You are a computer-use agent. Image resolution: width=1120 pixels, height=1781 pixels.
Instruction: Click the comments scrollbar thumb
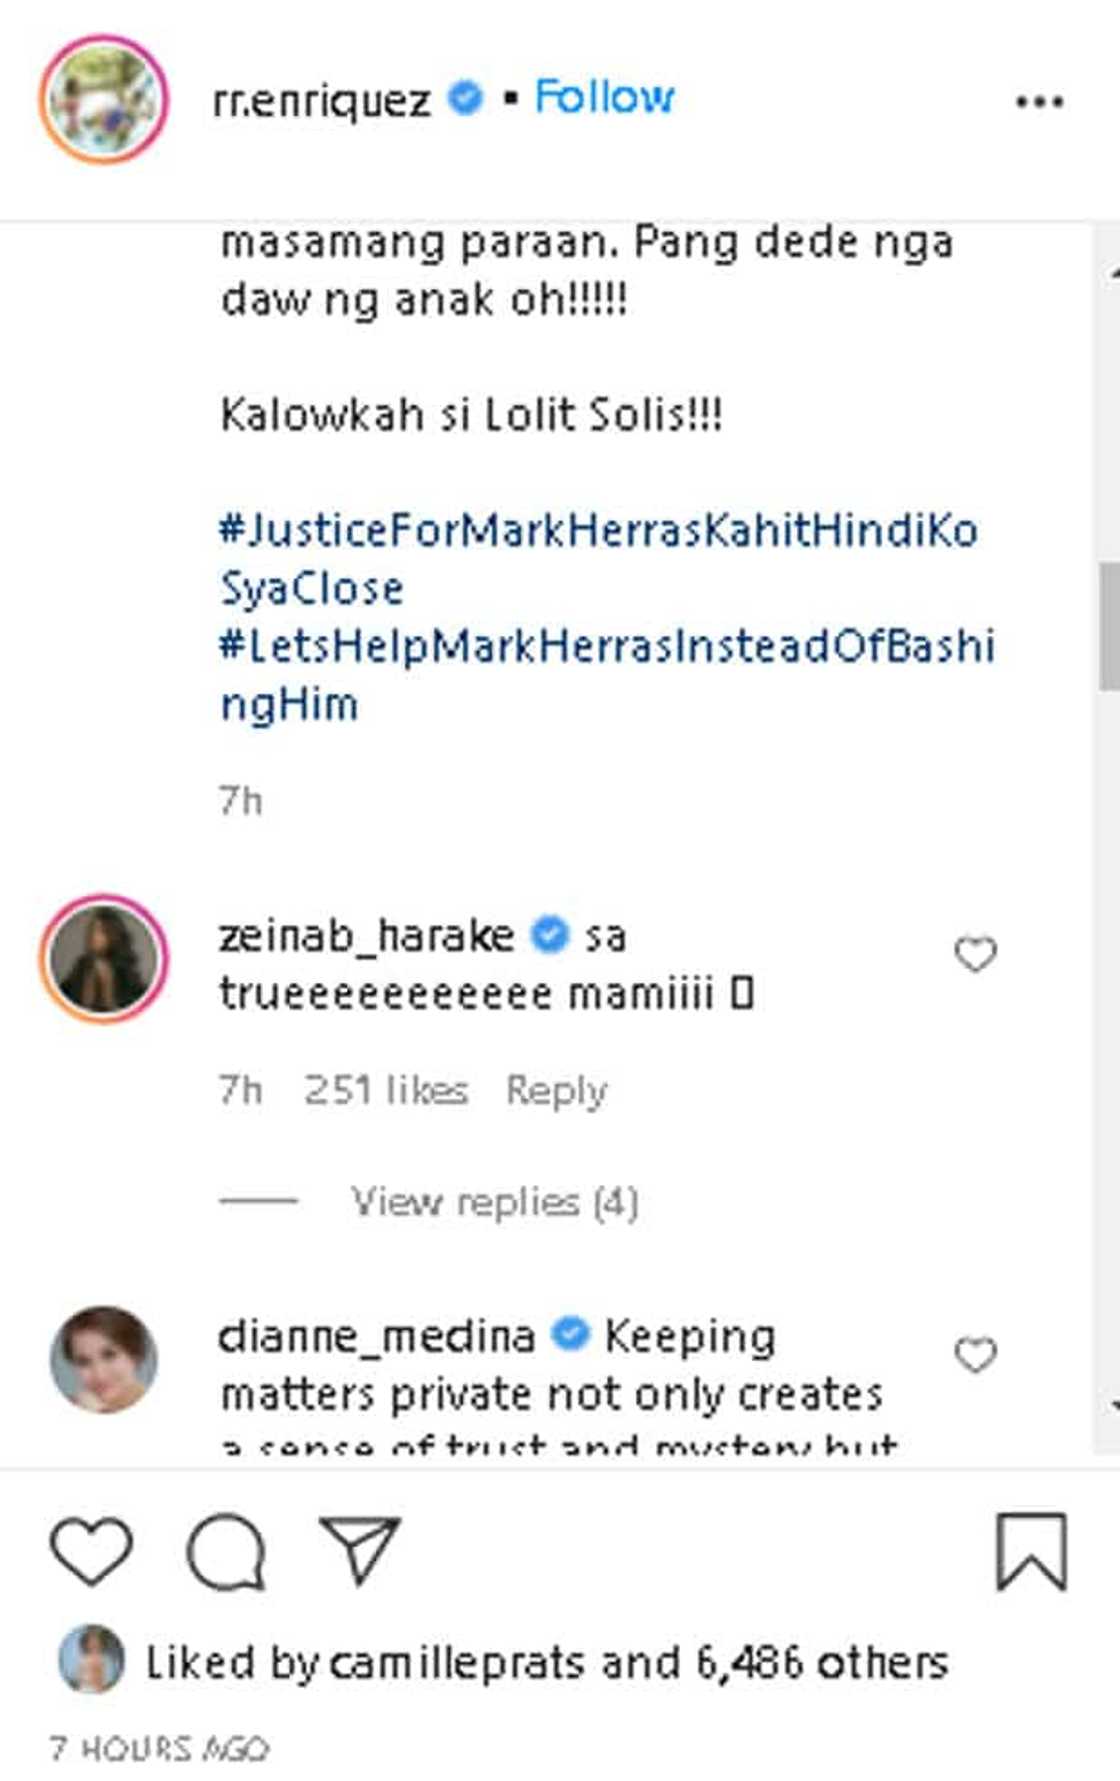(x=1108, y=626)
